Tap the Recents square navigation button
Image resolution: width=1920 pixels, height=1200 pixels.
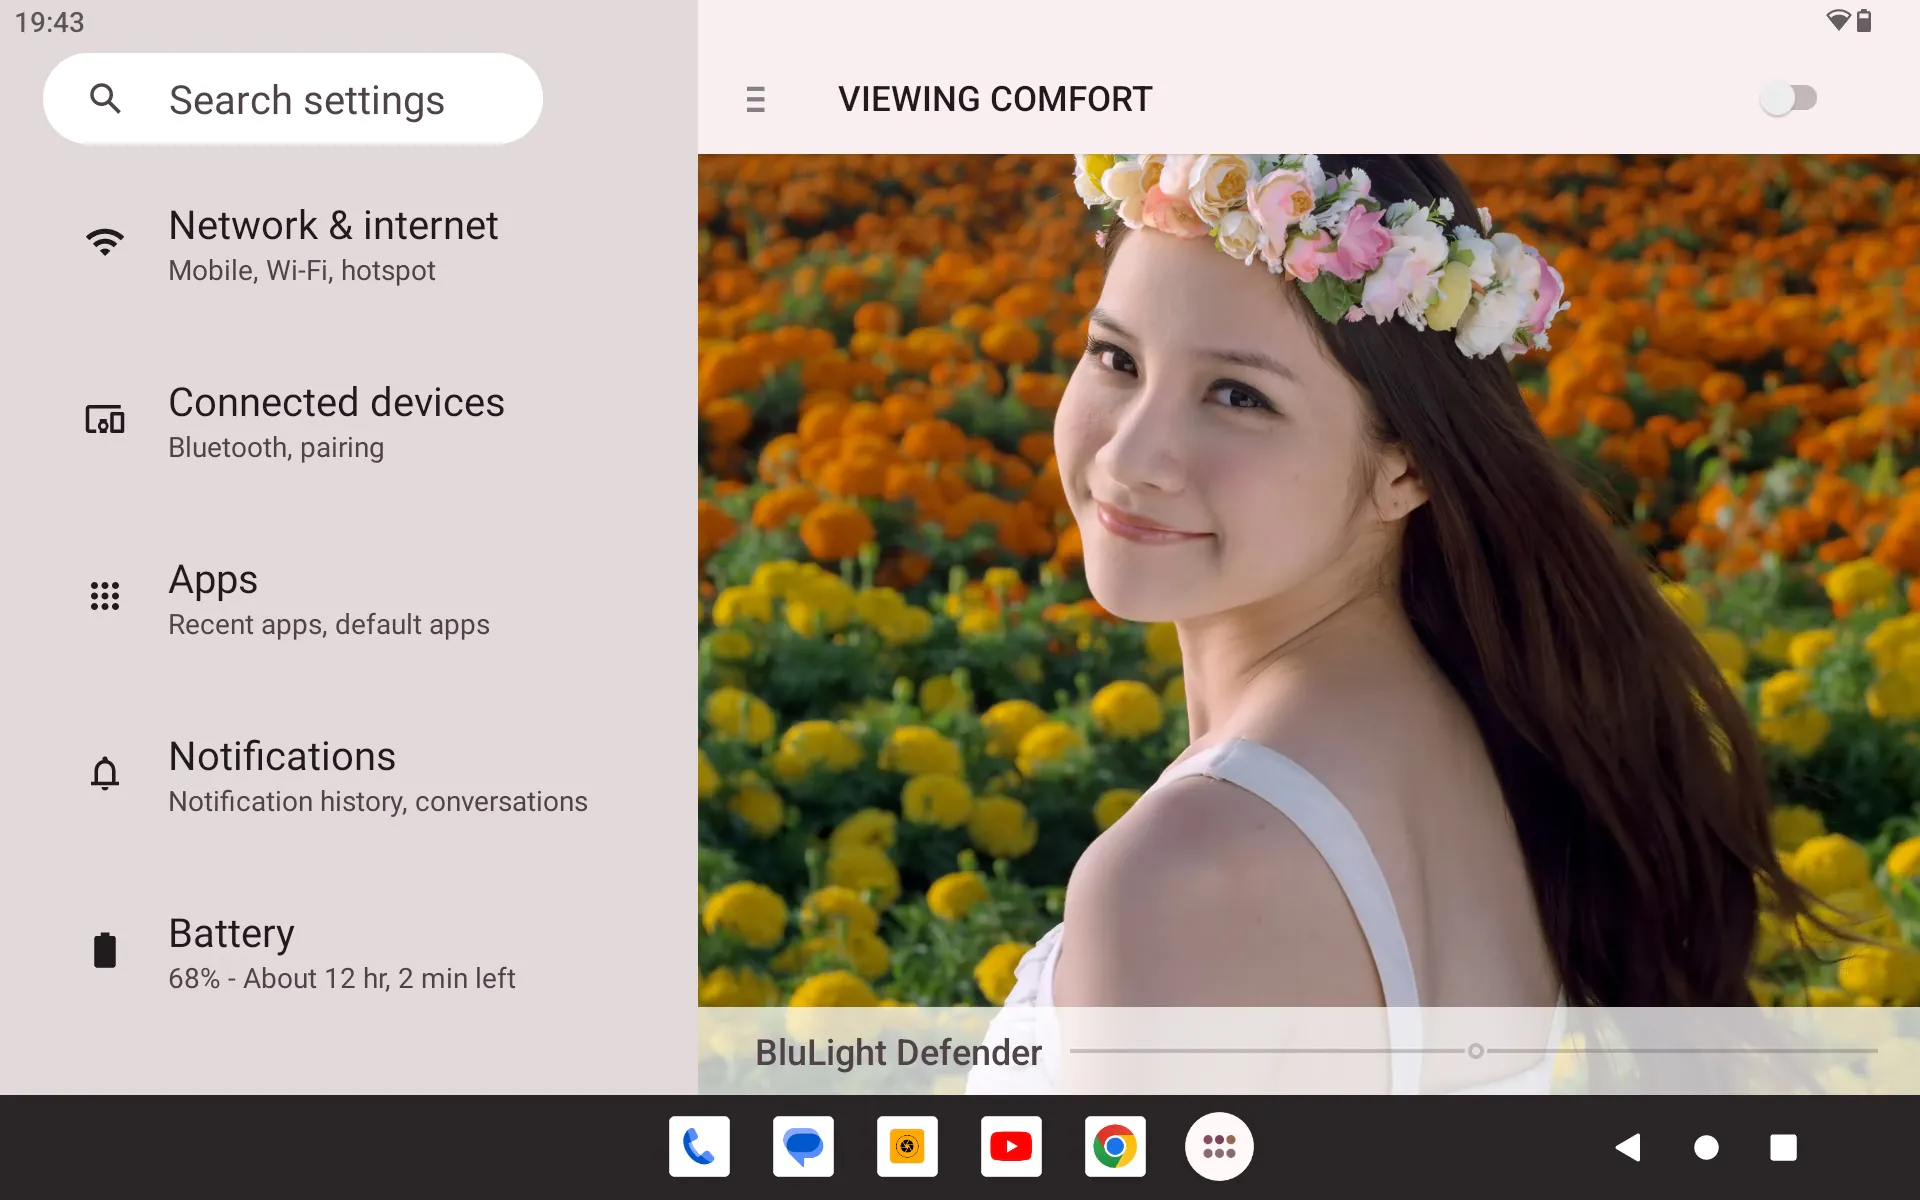(x=1783, y=1147)
